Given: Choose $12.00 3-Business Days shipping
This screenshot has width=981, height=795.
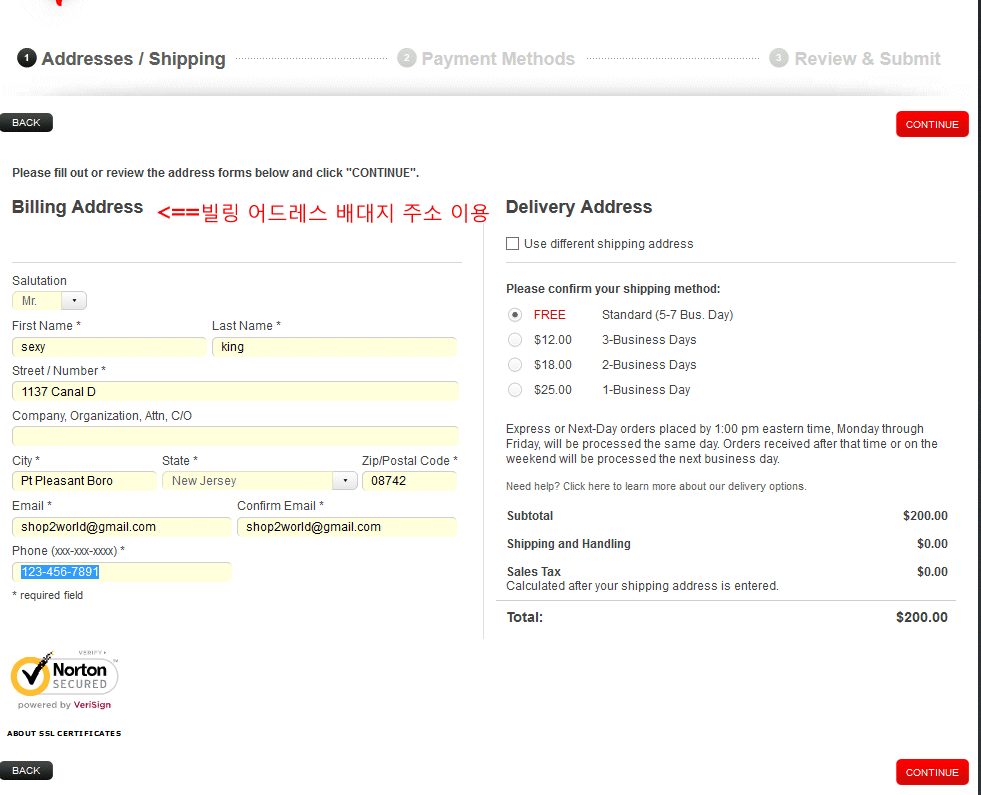Looking at the screenshot, I should coord(515,340).
